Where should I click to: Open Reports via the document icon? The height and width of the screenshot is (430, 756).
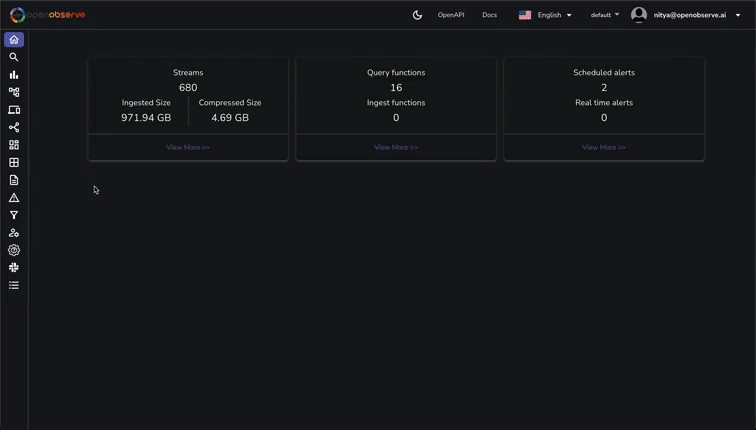tap(14, 180)
